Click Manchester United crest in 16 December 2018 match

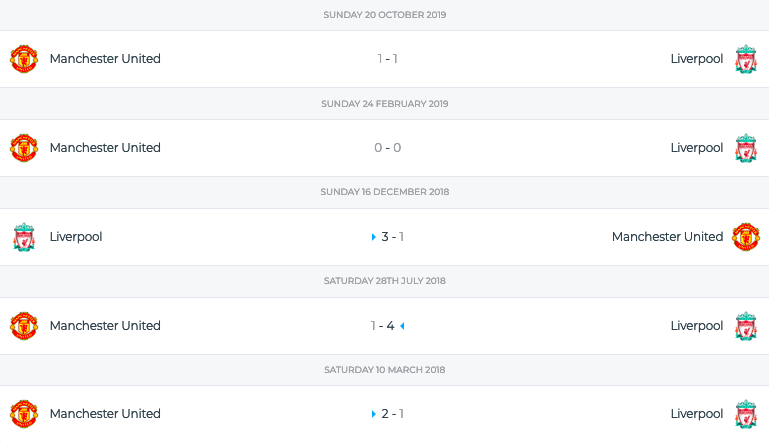coord(745,237)
